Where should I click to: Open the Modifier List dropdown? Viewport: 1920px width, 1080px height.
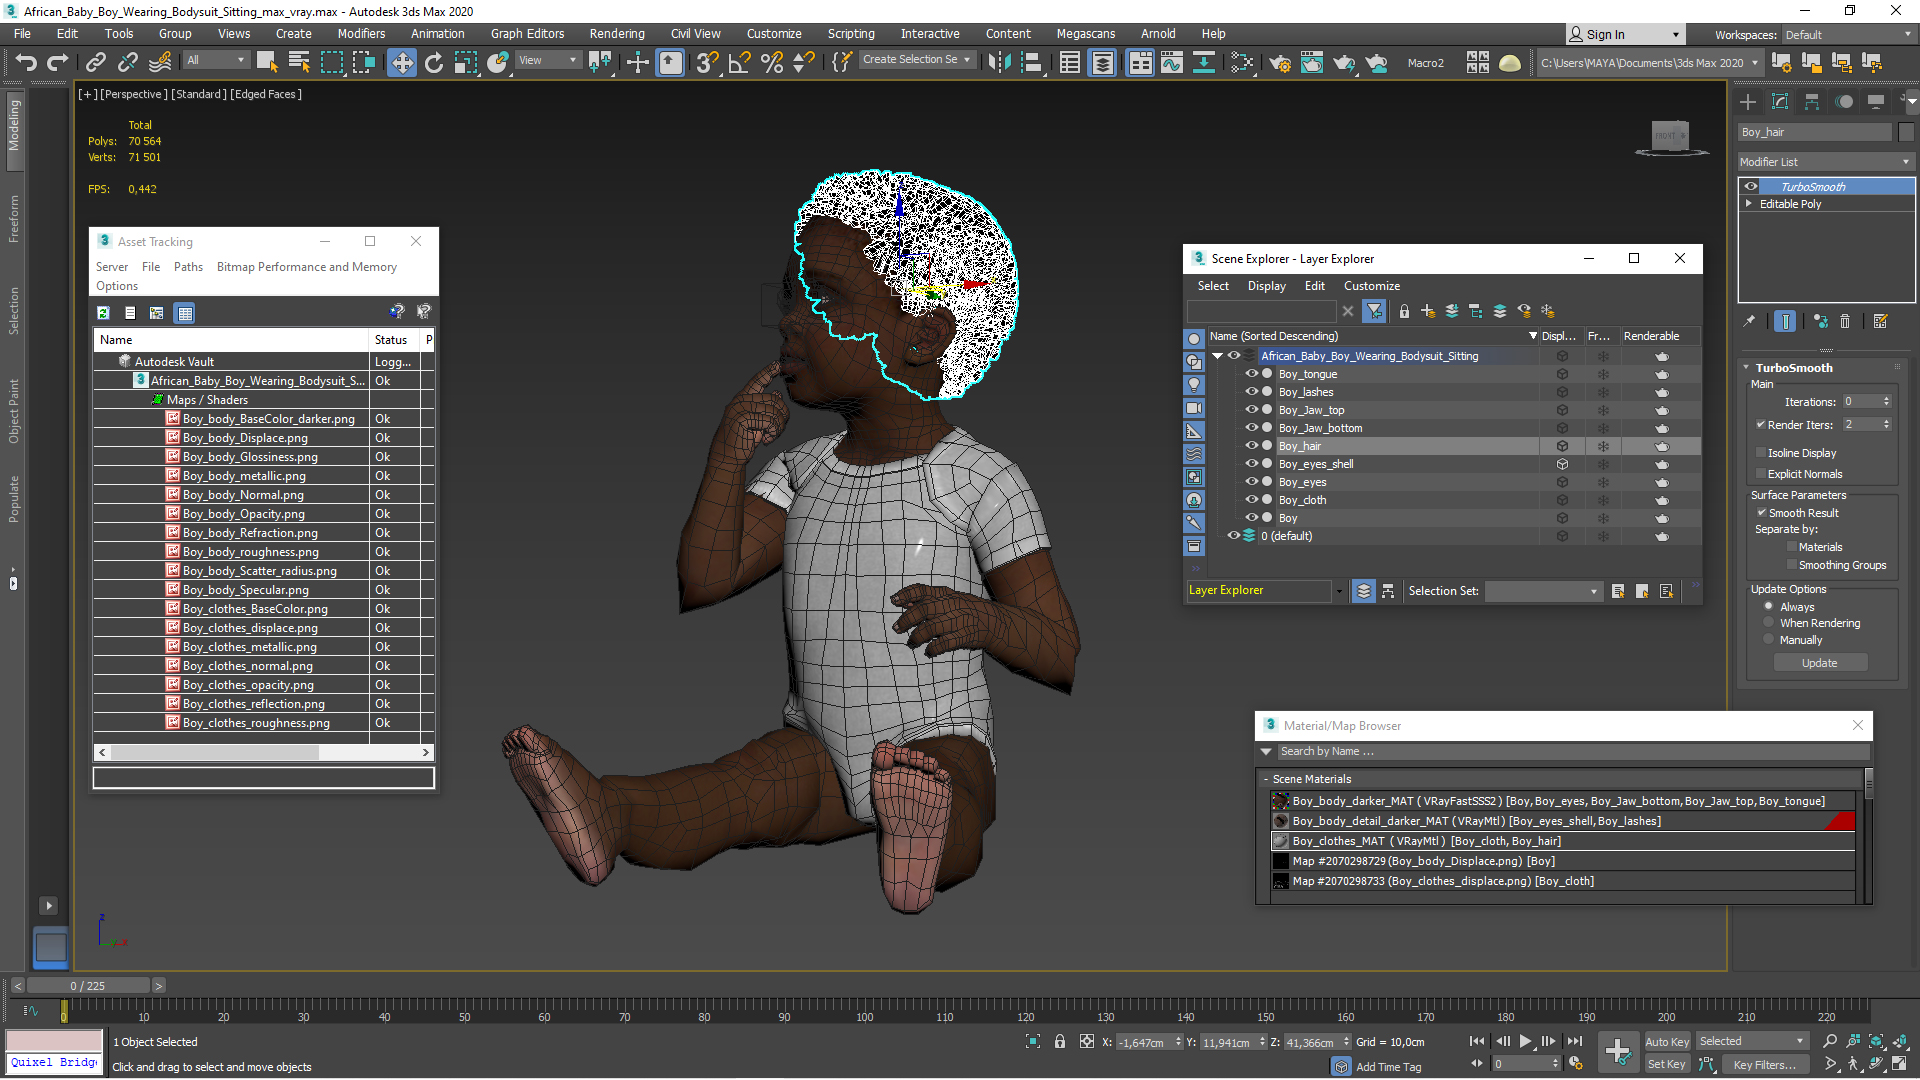coord(1826,162)
